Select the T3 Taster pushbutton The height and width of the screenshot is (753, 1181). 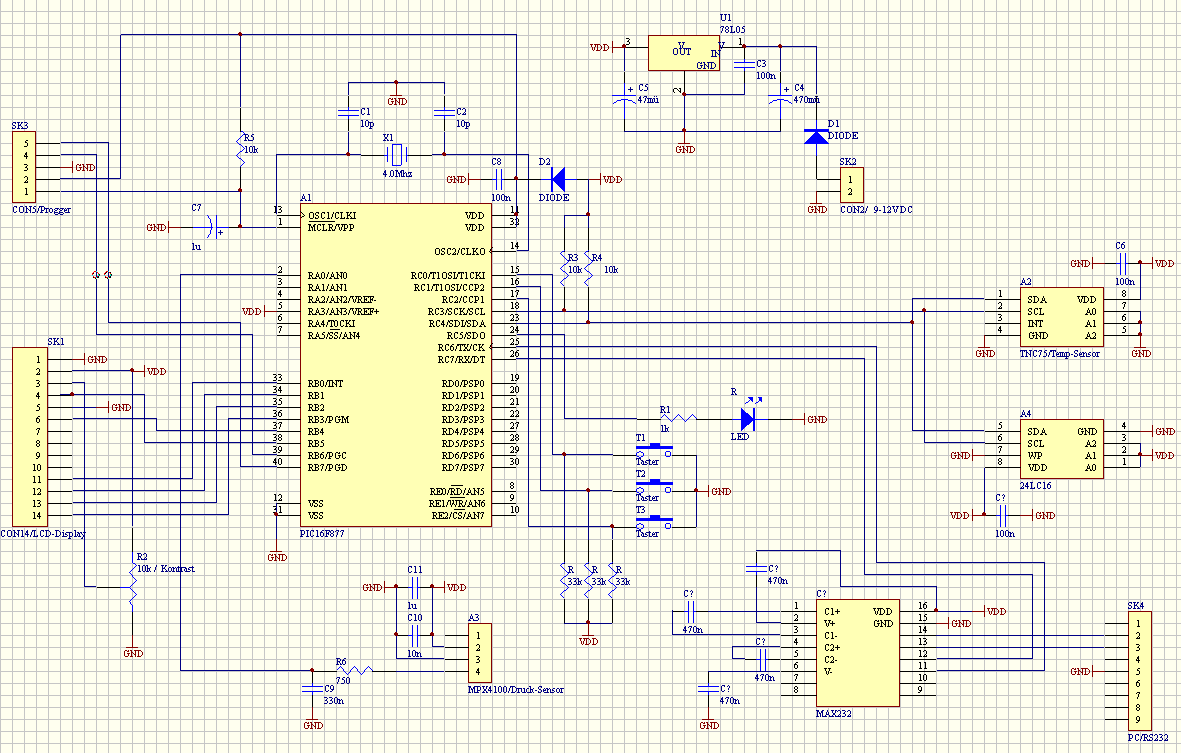[x=655, y=523]
